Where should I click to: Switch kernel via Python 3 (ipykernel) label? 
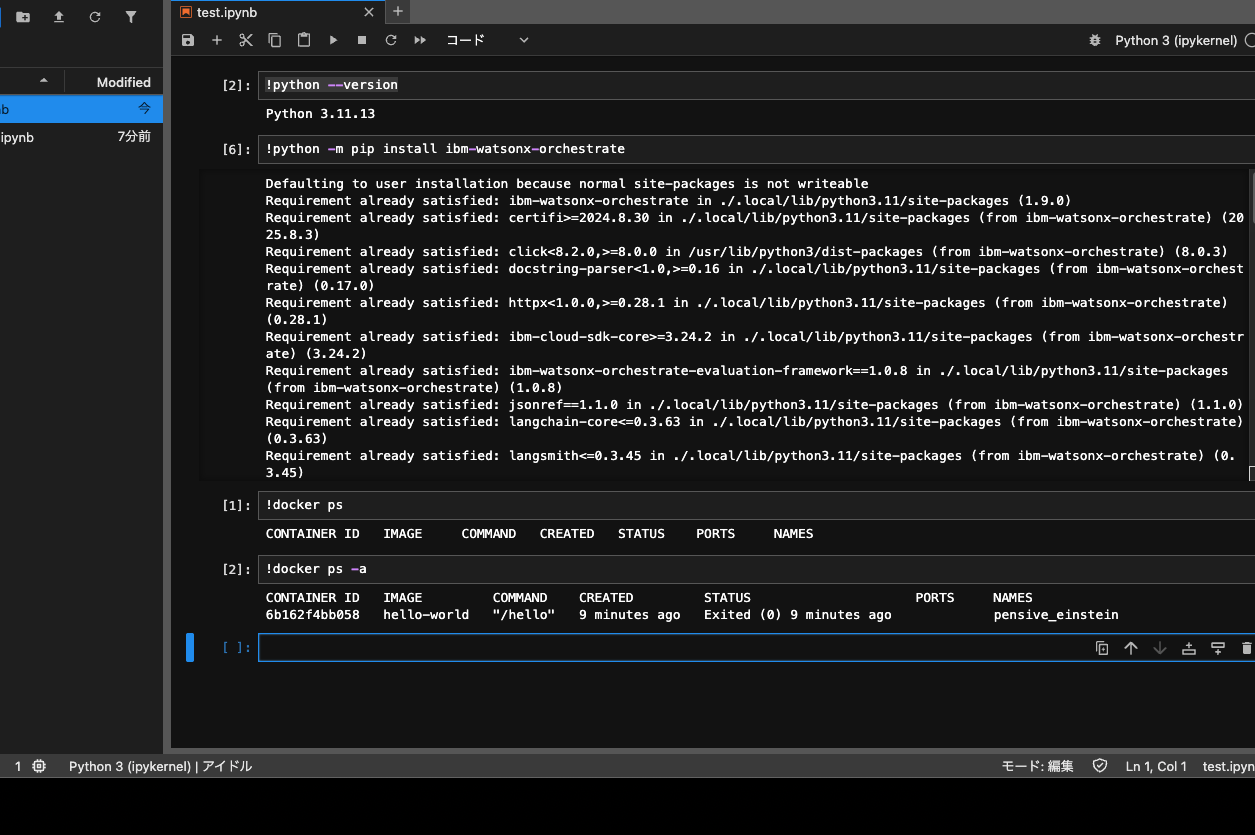point(1176,40)
